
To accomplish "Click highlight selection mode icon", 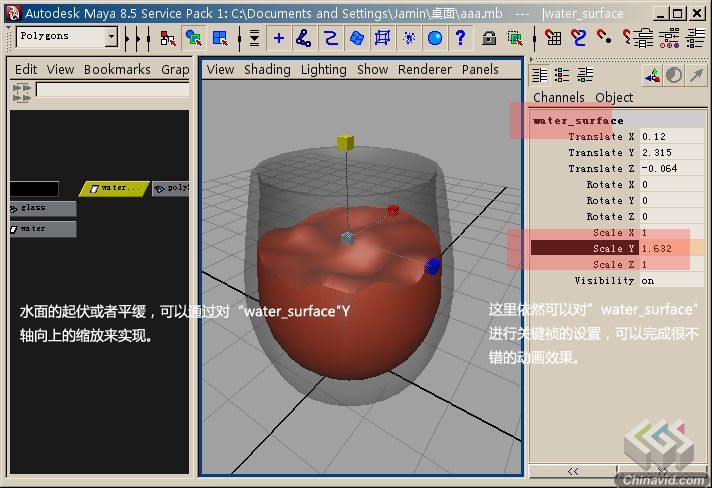I will (515, 38).
